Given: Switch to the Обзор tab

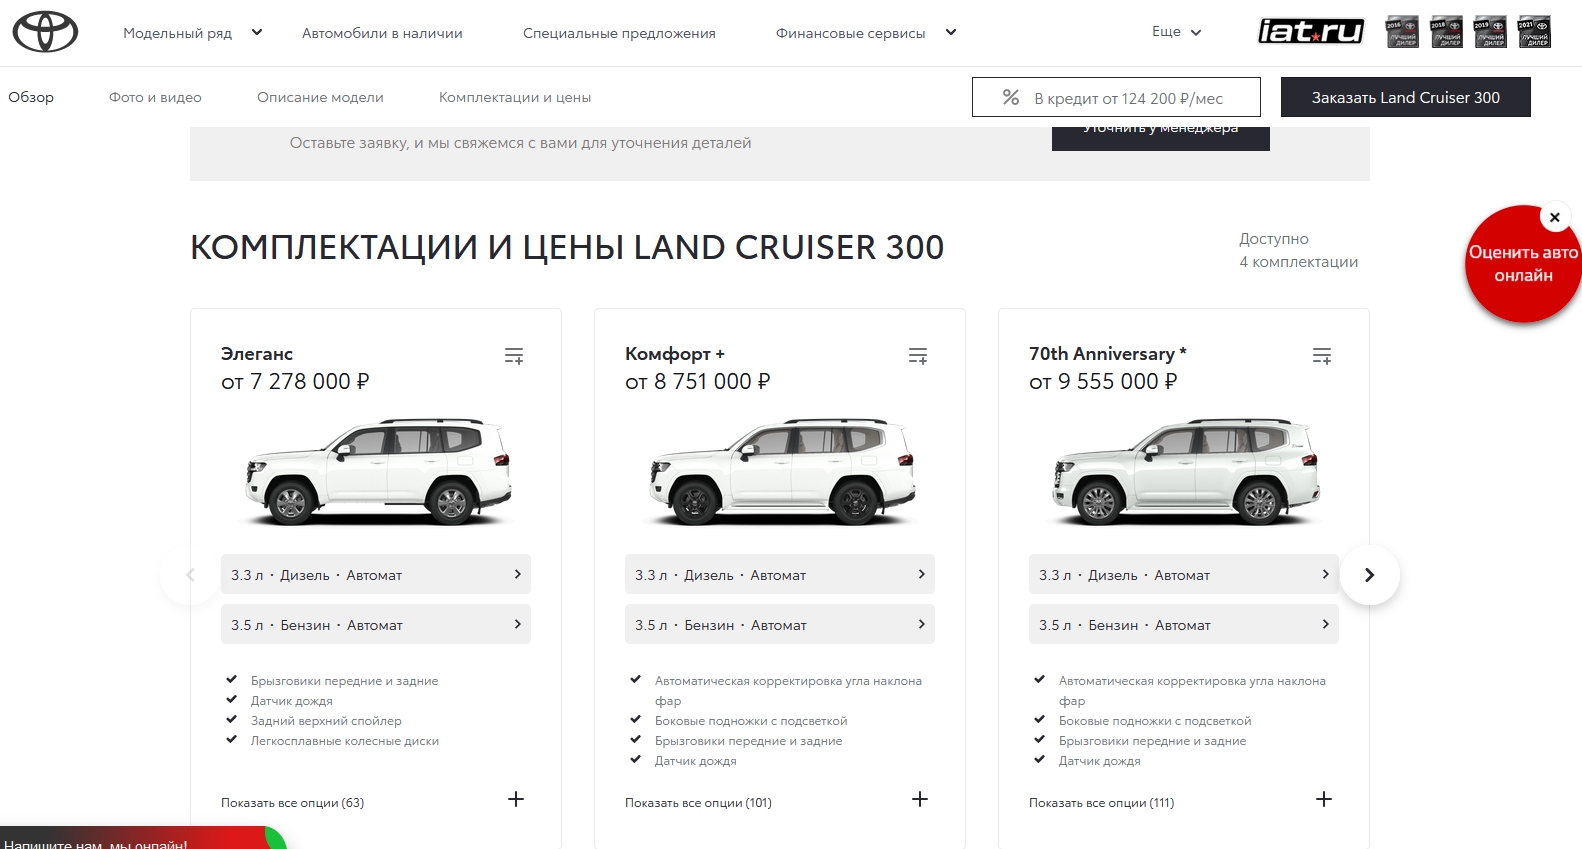Looking at the screenshot, I should tap(31, 97).
